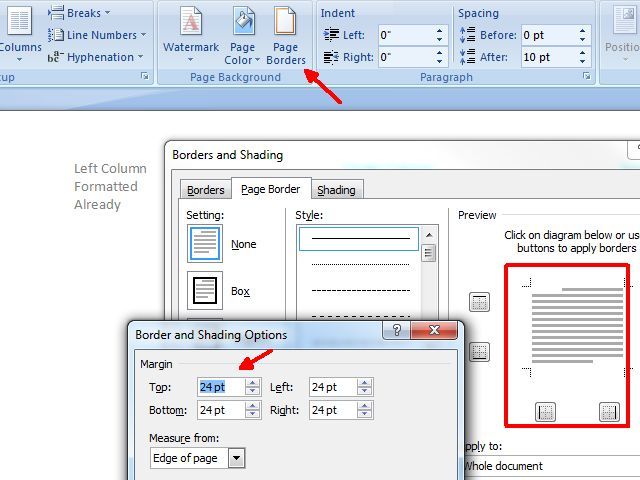Image resolution: width=640 pixels, height=480 pixels.
Task: Close the Border and Shading Options dialog
Action: 434,330
